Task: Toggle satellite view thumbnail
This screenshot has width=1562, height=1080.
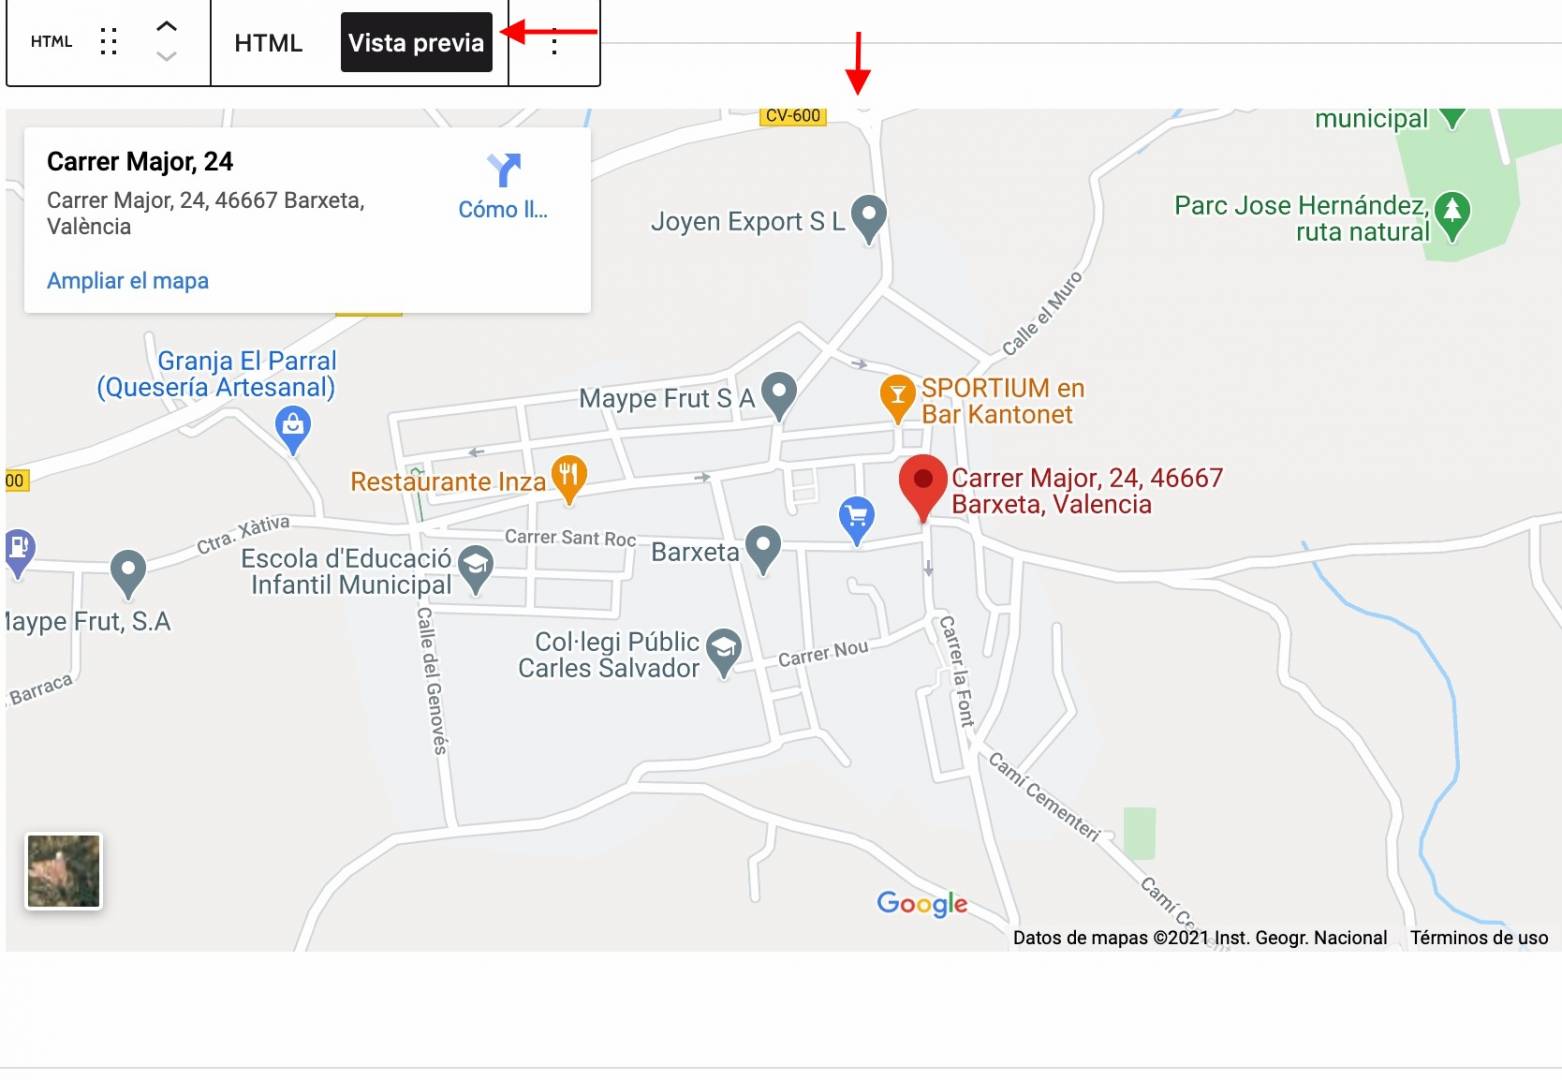Action: [64, 871]
